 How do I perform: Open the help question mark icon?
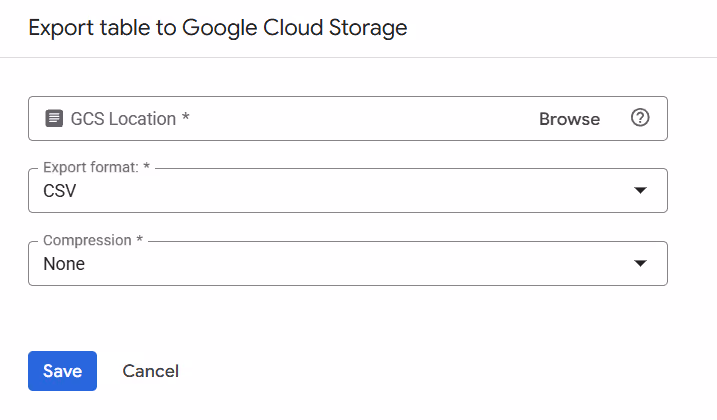(x=640, y=118)
